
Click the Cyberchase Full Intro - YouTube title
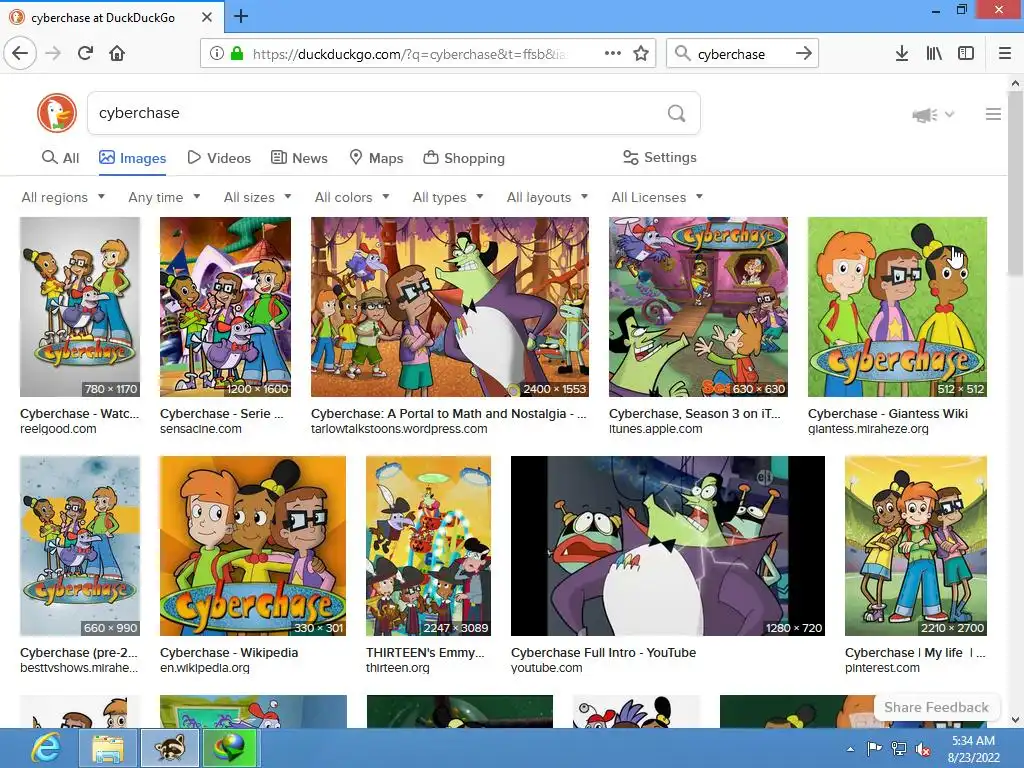[603, 652]
